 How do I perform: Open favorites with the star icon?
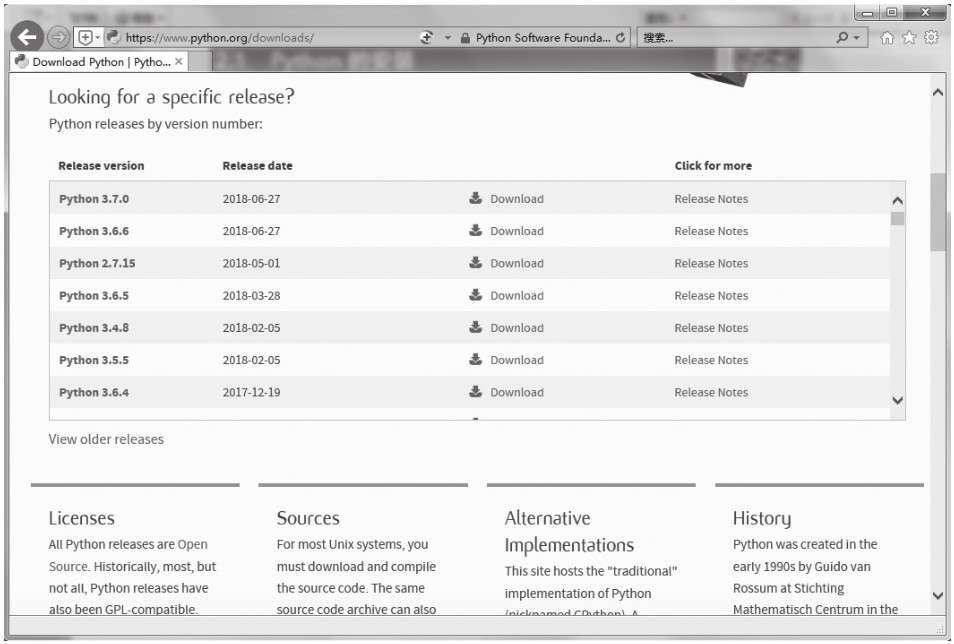point(909,38)
